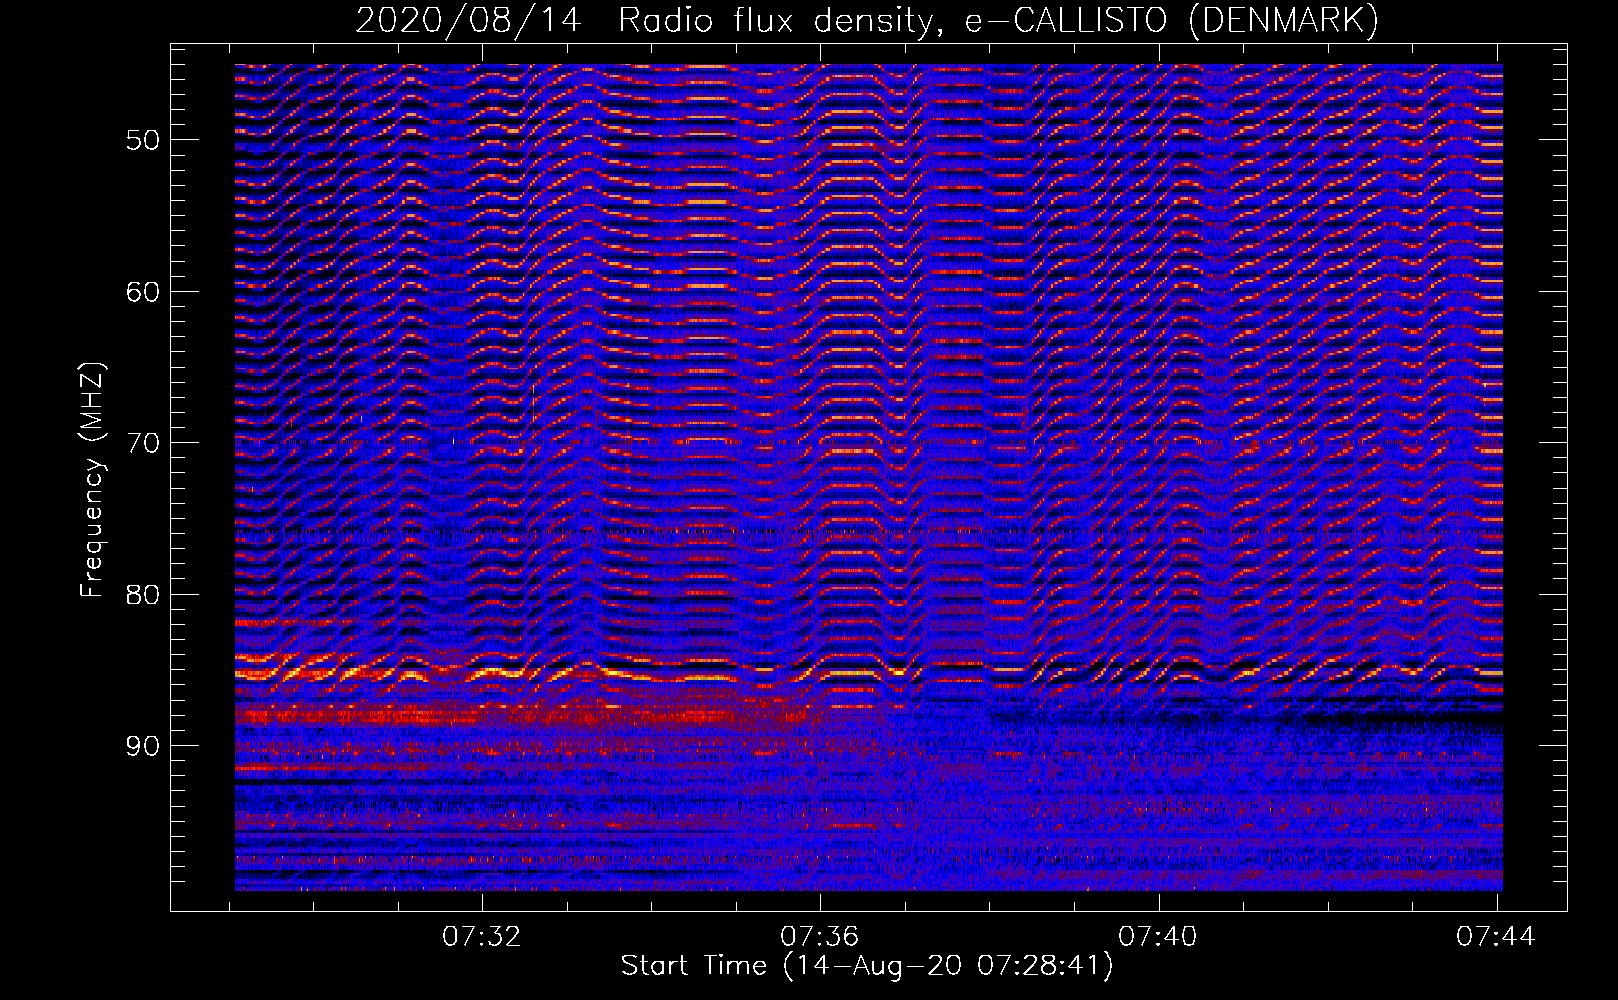Image resolution: width=1618 pixels, height=1000 pixels.
Task: Click the 07:40 time tick label
Action: [1158, 937]
